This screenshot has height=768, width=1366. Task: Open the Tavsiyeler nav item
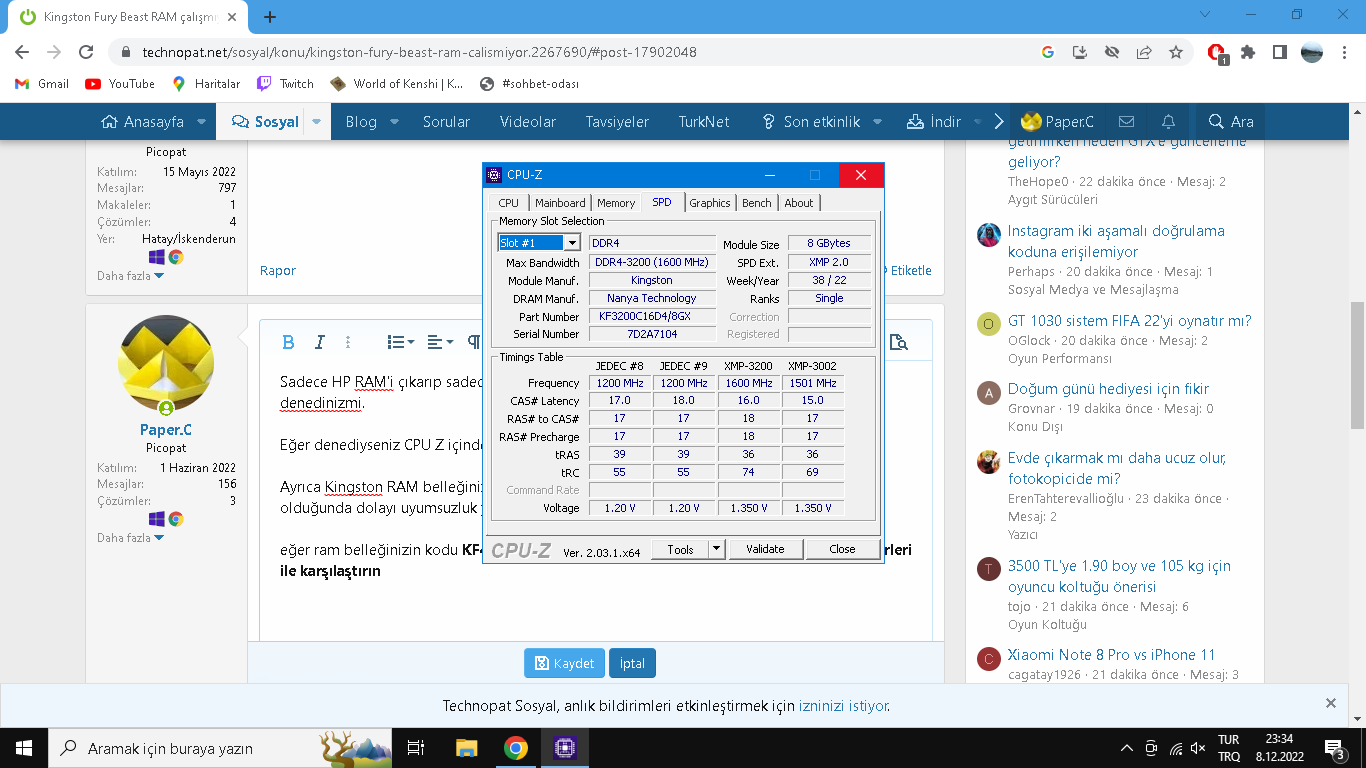point(617,122)
